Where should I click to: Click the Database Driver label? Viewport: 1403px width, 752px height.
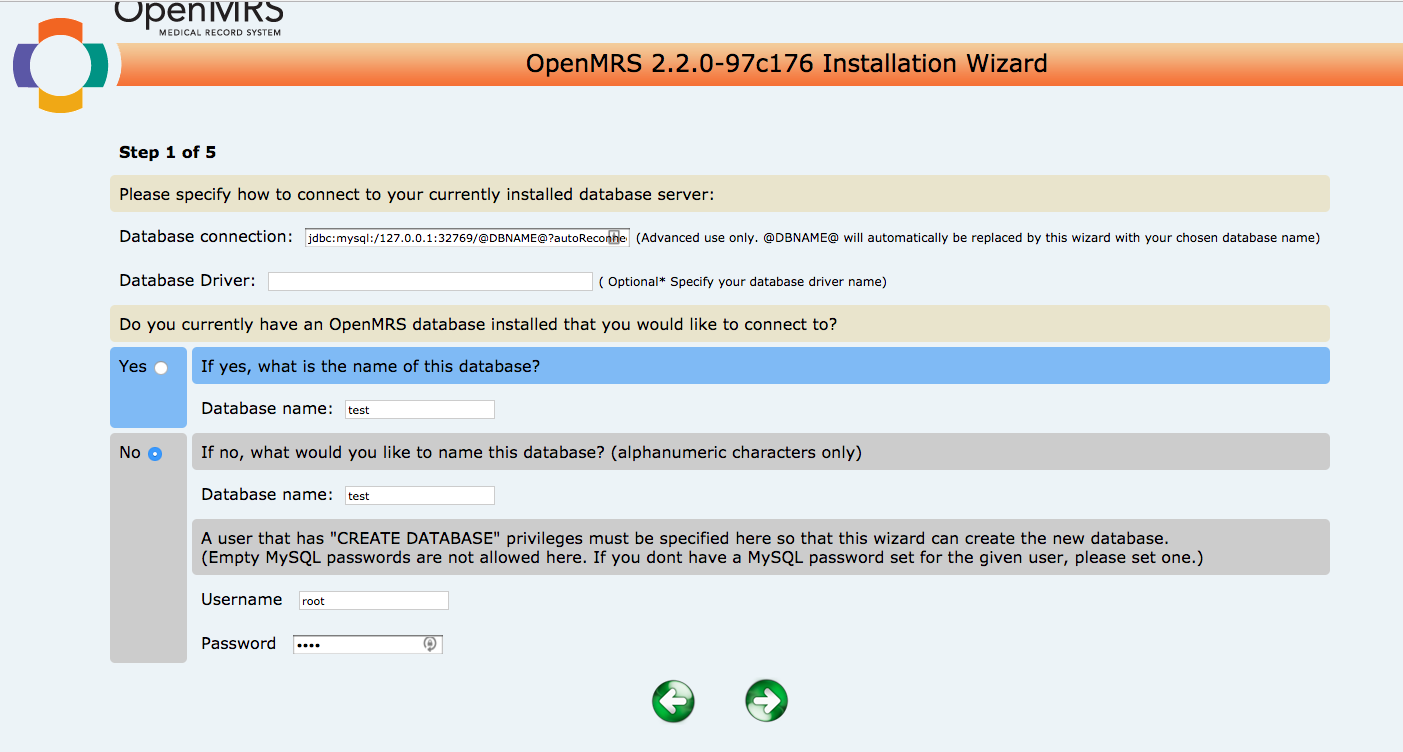pyautogui.click(x=187, y=281)
